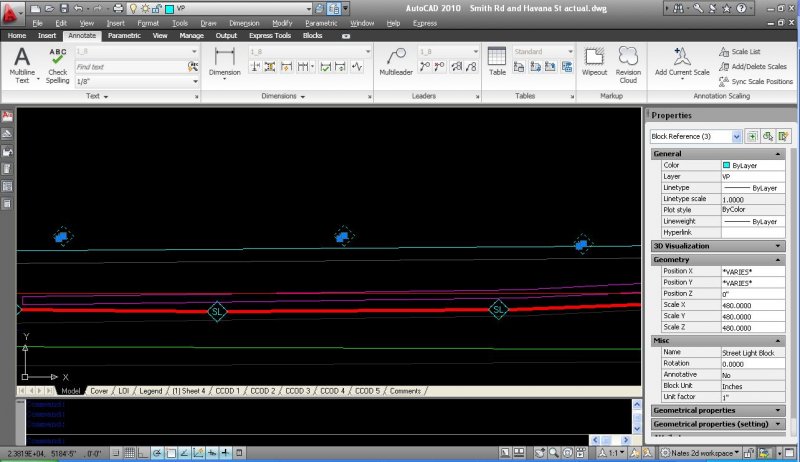
Task: Open the VP layer dropdown in quick access
Action: point(308,9)
